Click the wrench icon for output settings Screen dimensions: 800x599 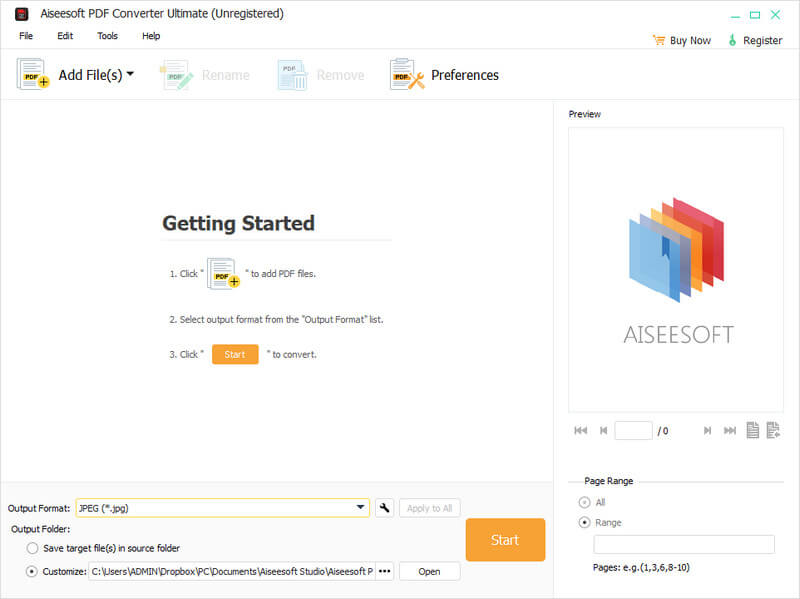click(385, 508)
